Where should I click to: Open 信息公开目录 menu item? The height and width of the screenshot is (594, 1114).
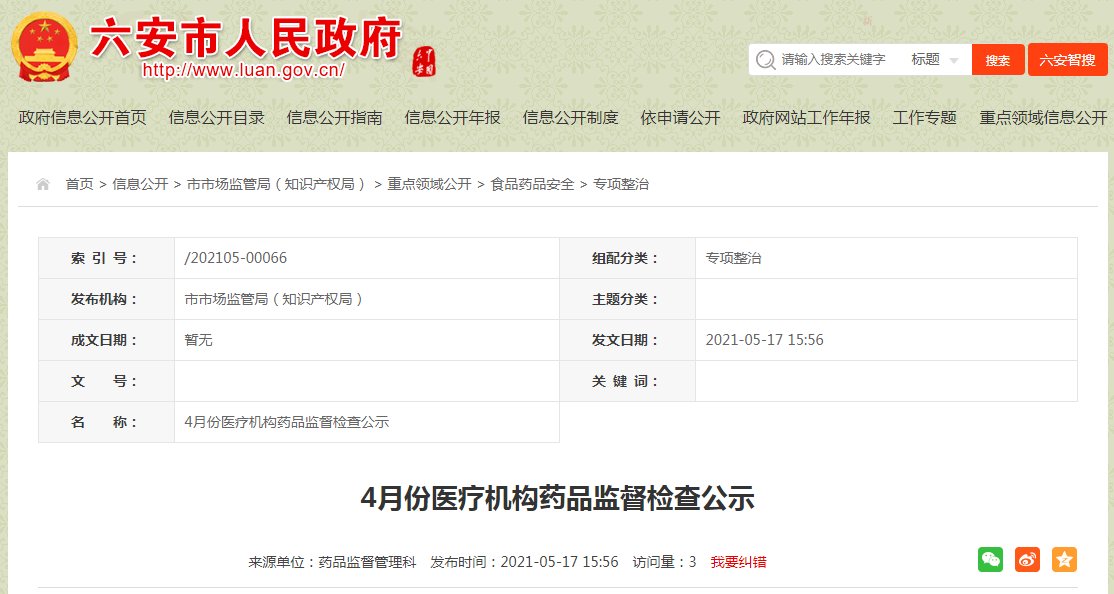(x=217, y=118)
